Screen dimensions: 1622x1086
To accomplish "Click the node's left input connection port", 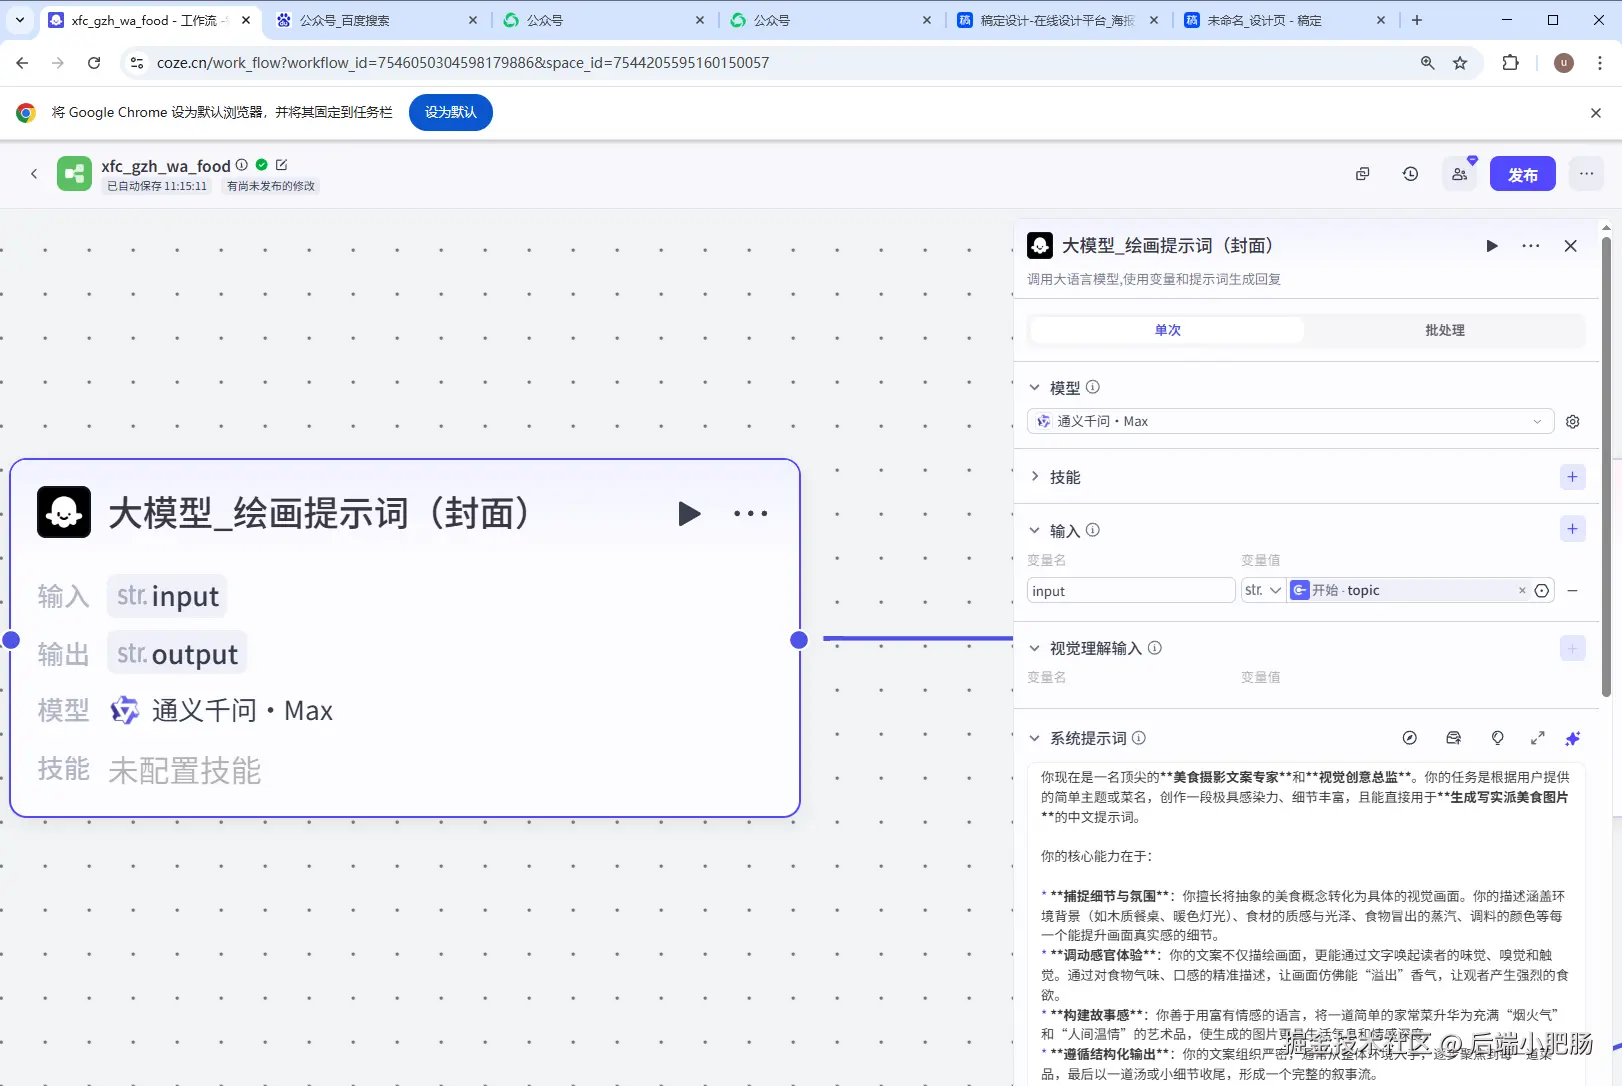I will coord(11,640).
